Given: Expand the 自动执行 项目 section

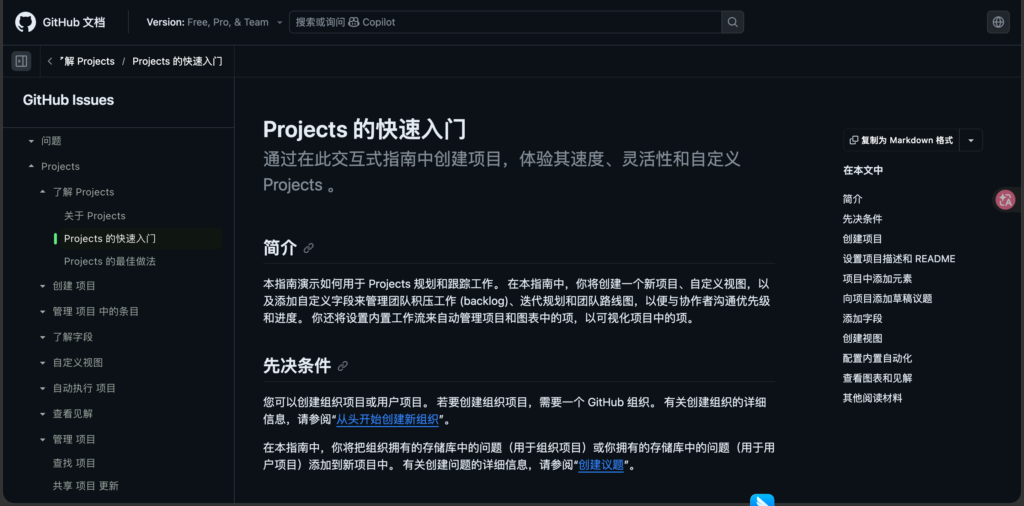Looking at the screenshot, I should tap(43, 388).
